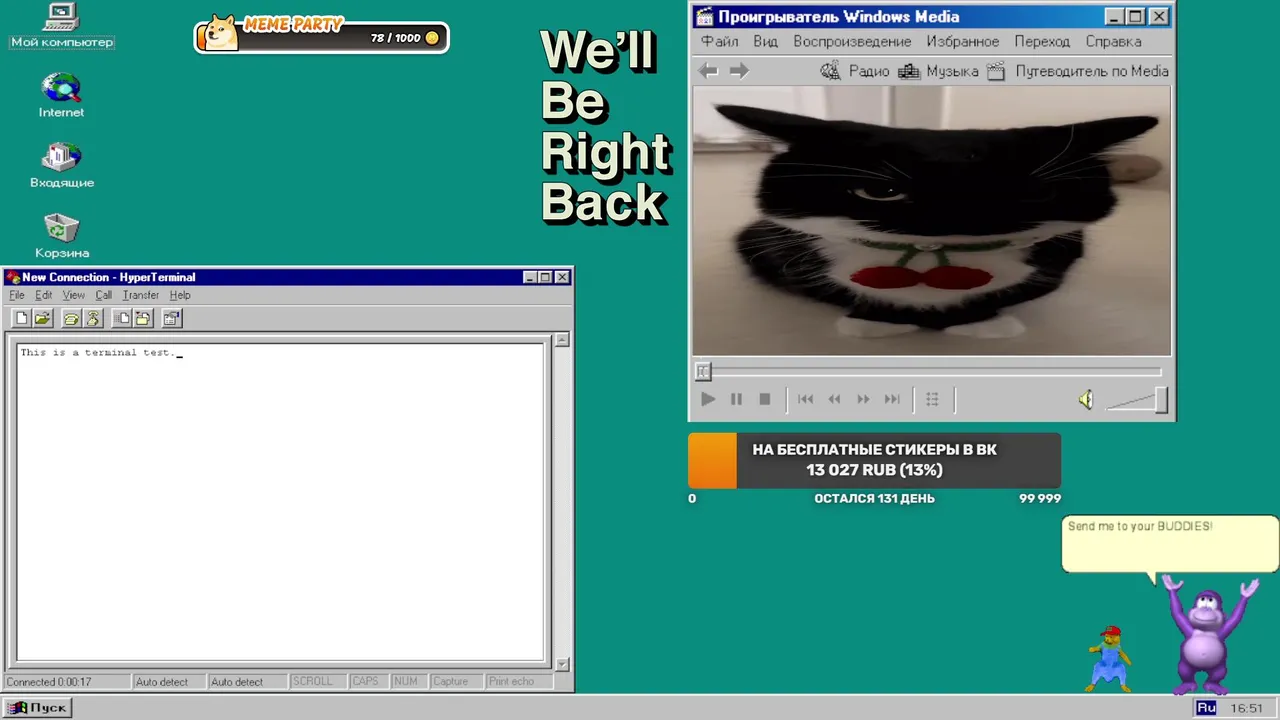The image size is (1280, 720).
Task: Click the seek bar thumb in media player
Action: pyautogui.click(x=703, y=371)
